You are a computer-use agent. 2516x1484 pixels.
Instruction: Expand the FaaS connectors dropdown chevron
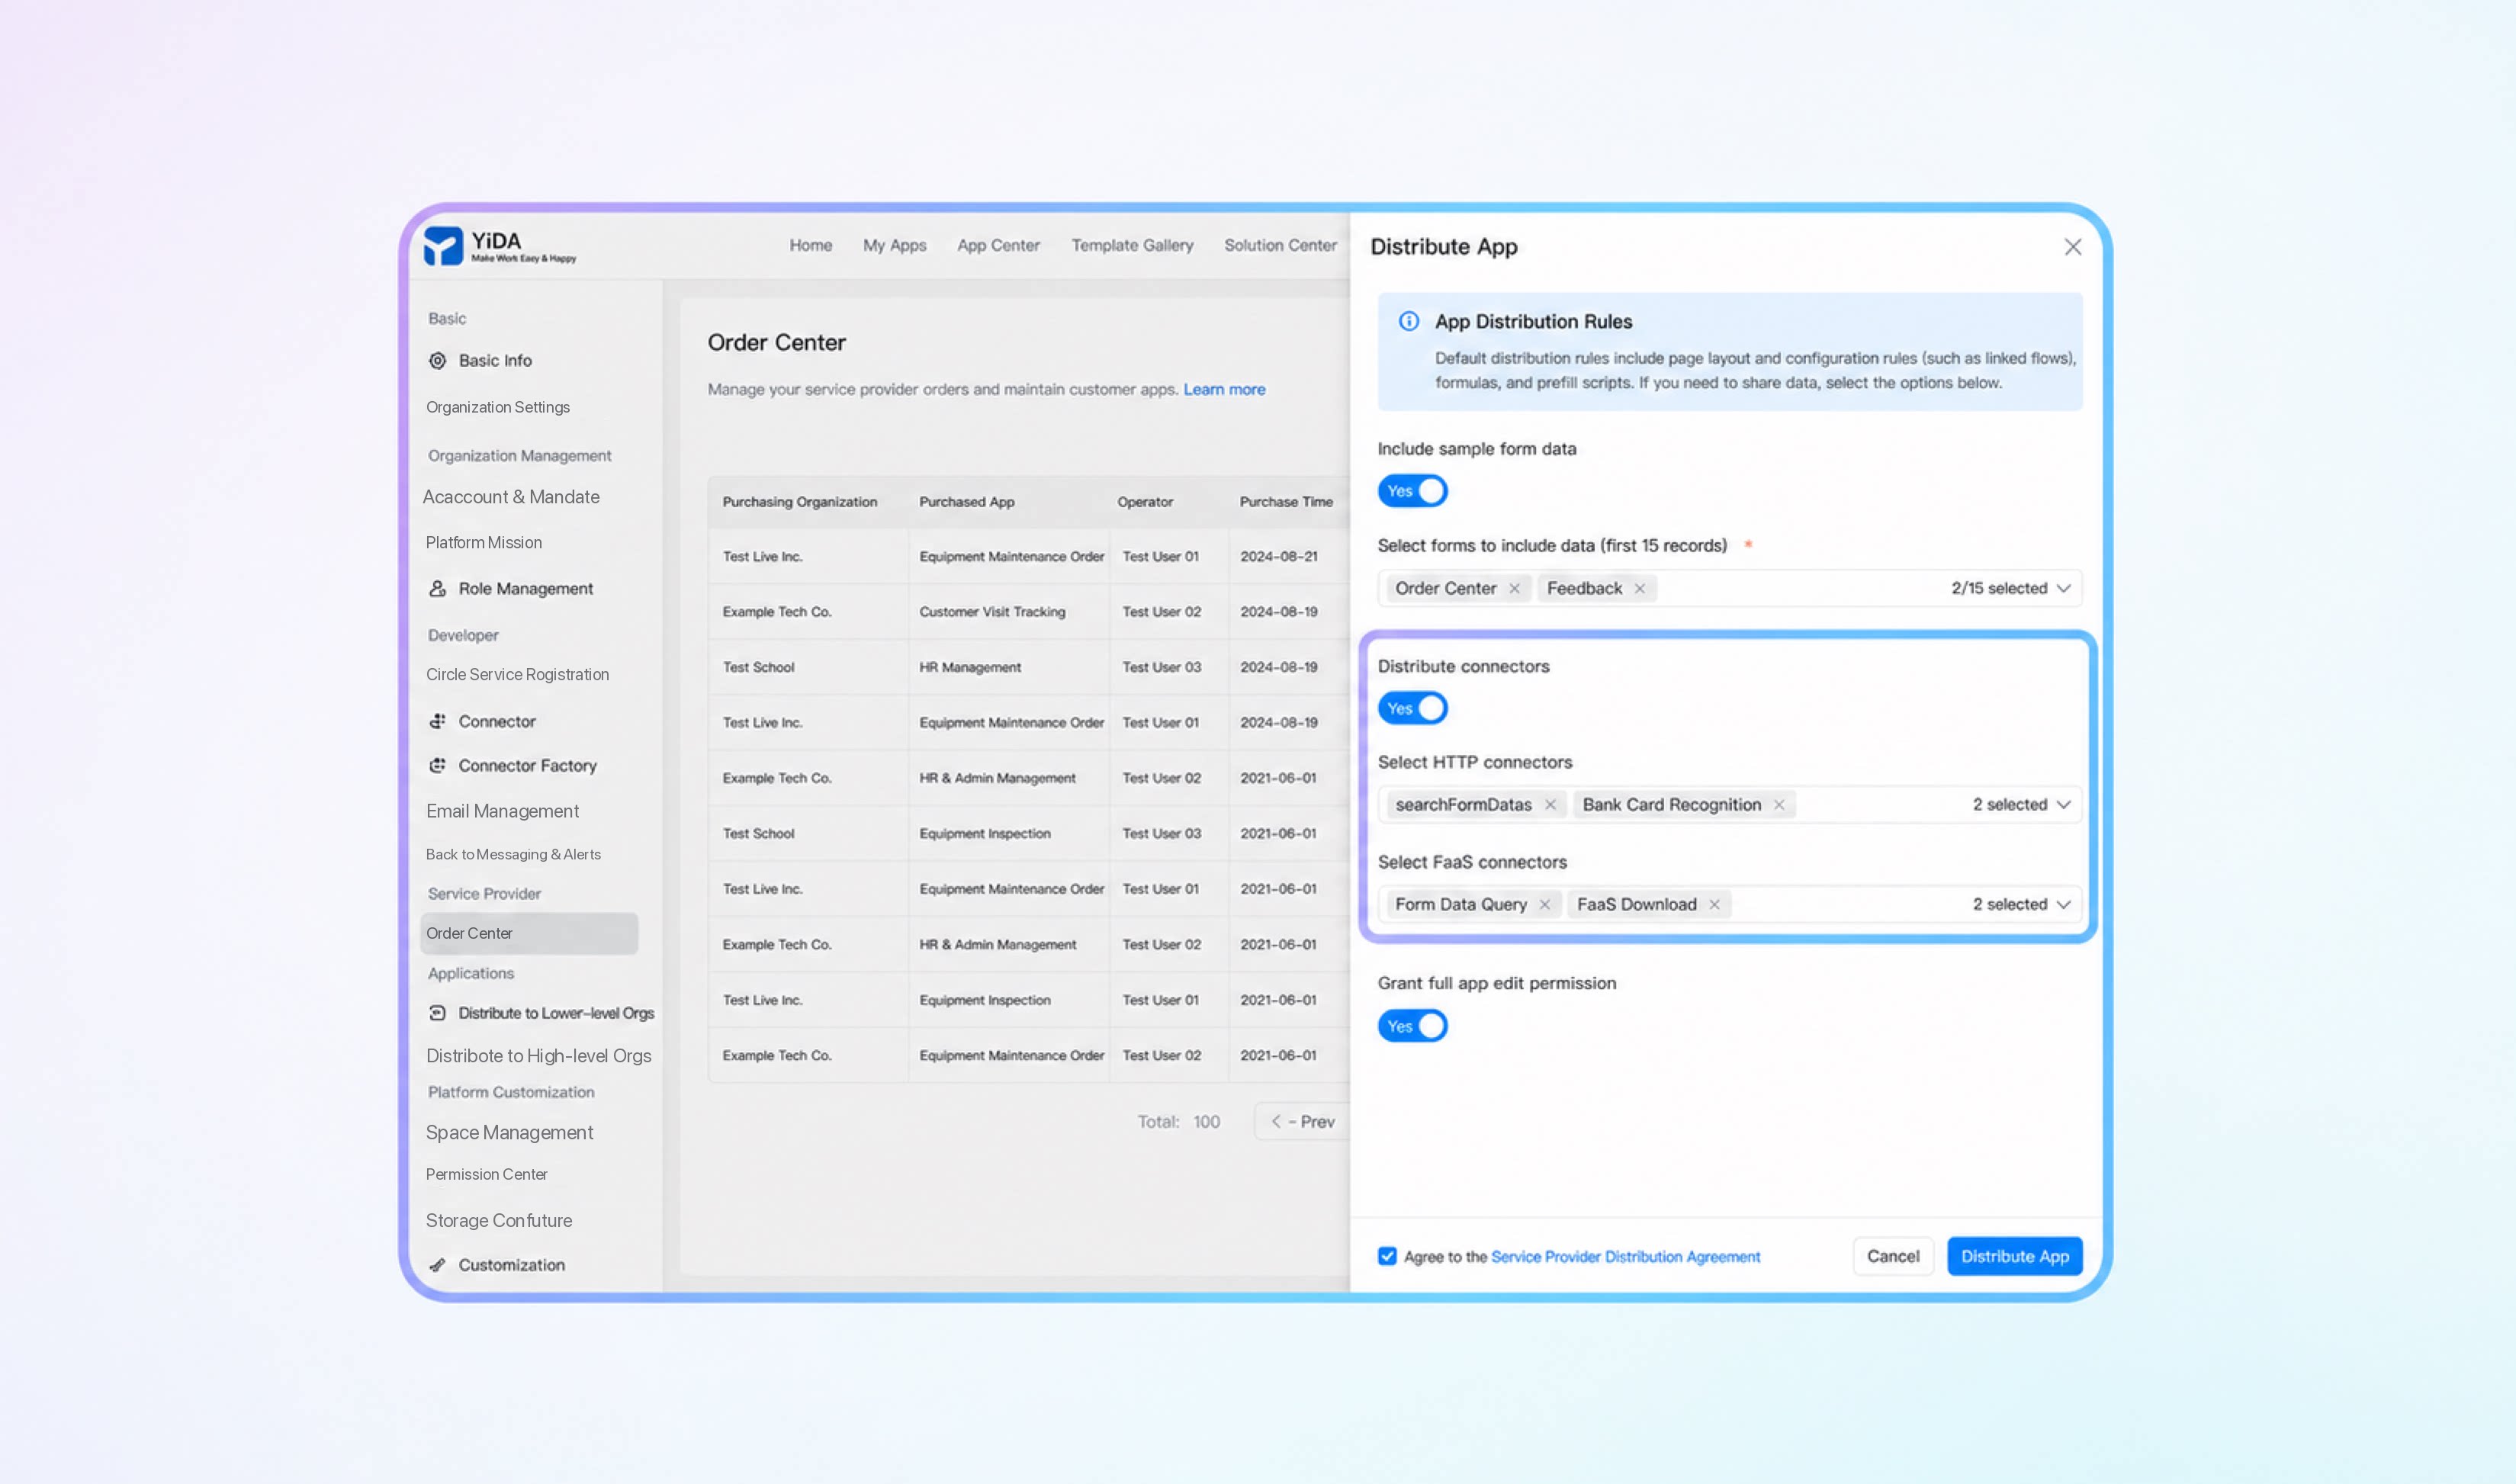coord(2063,904)
